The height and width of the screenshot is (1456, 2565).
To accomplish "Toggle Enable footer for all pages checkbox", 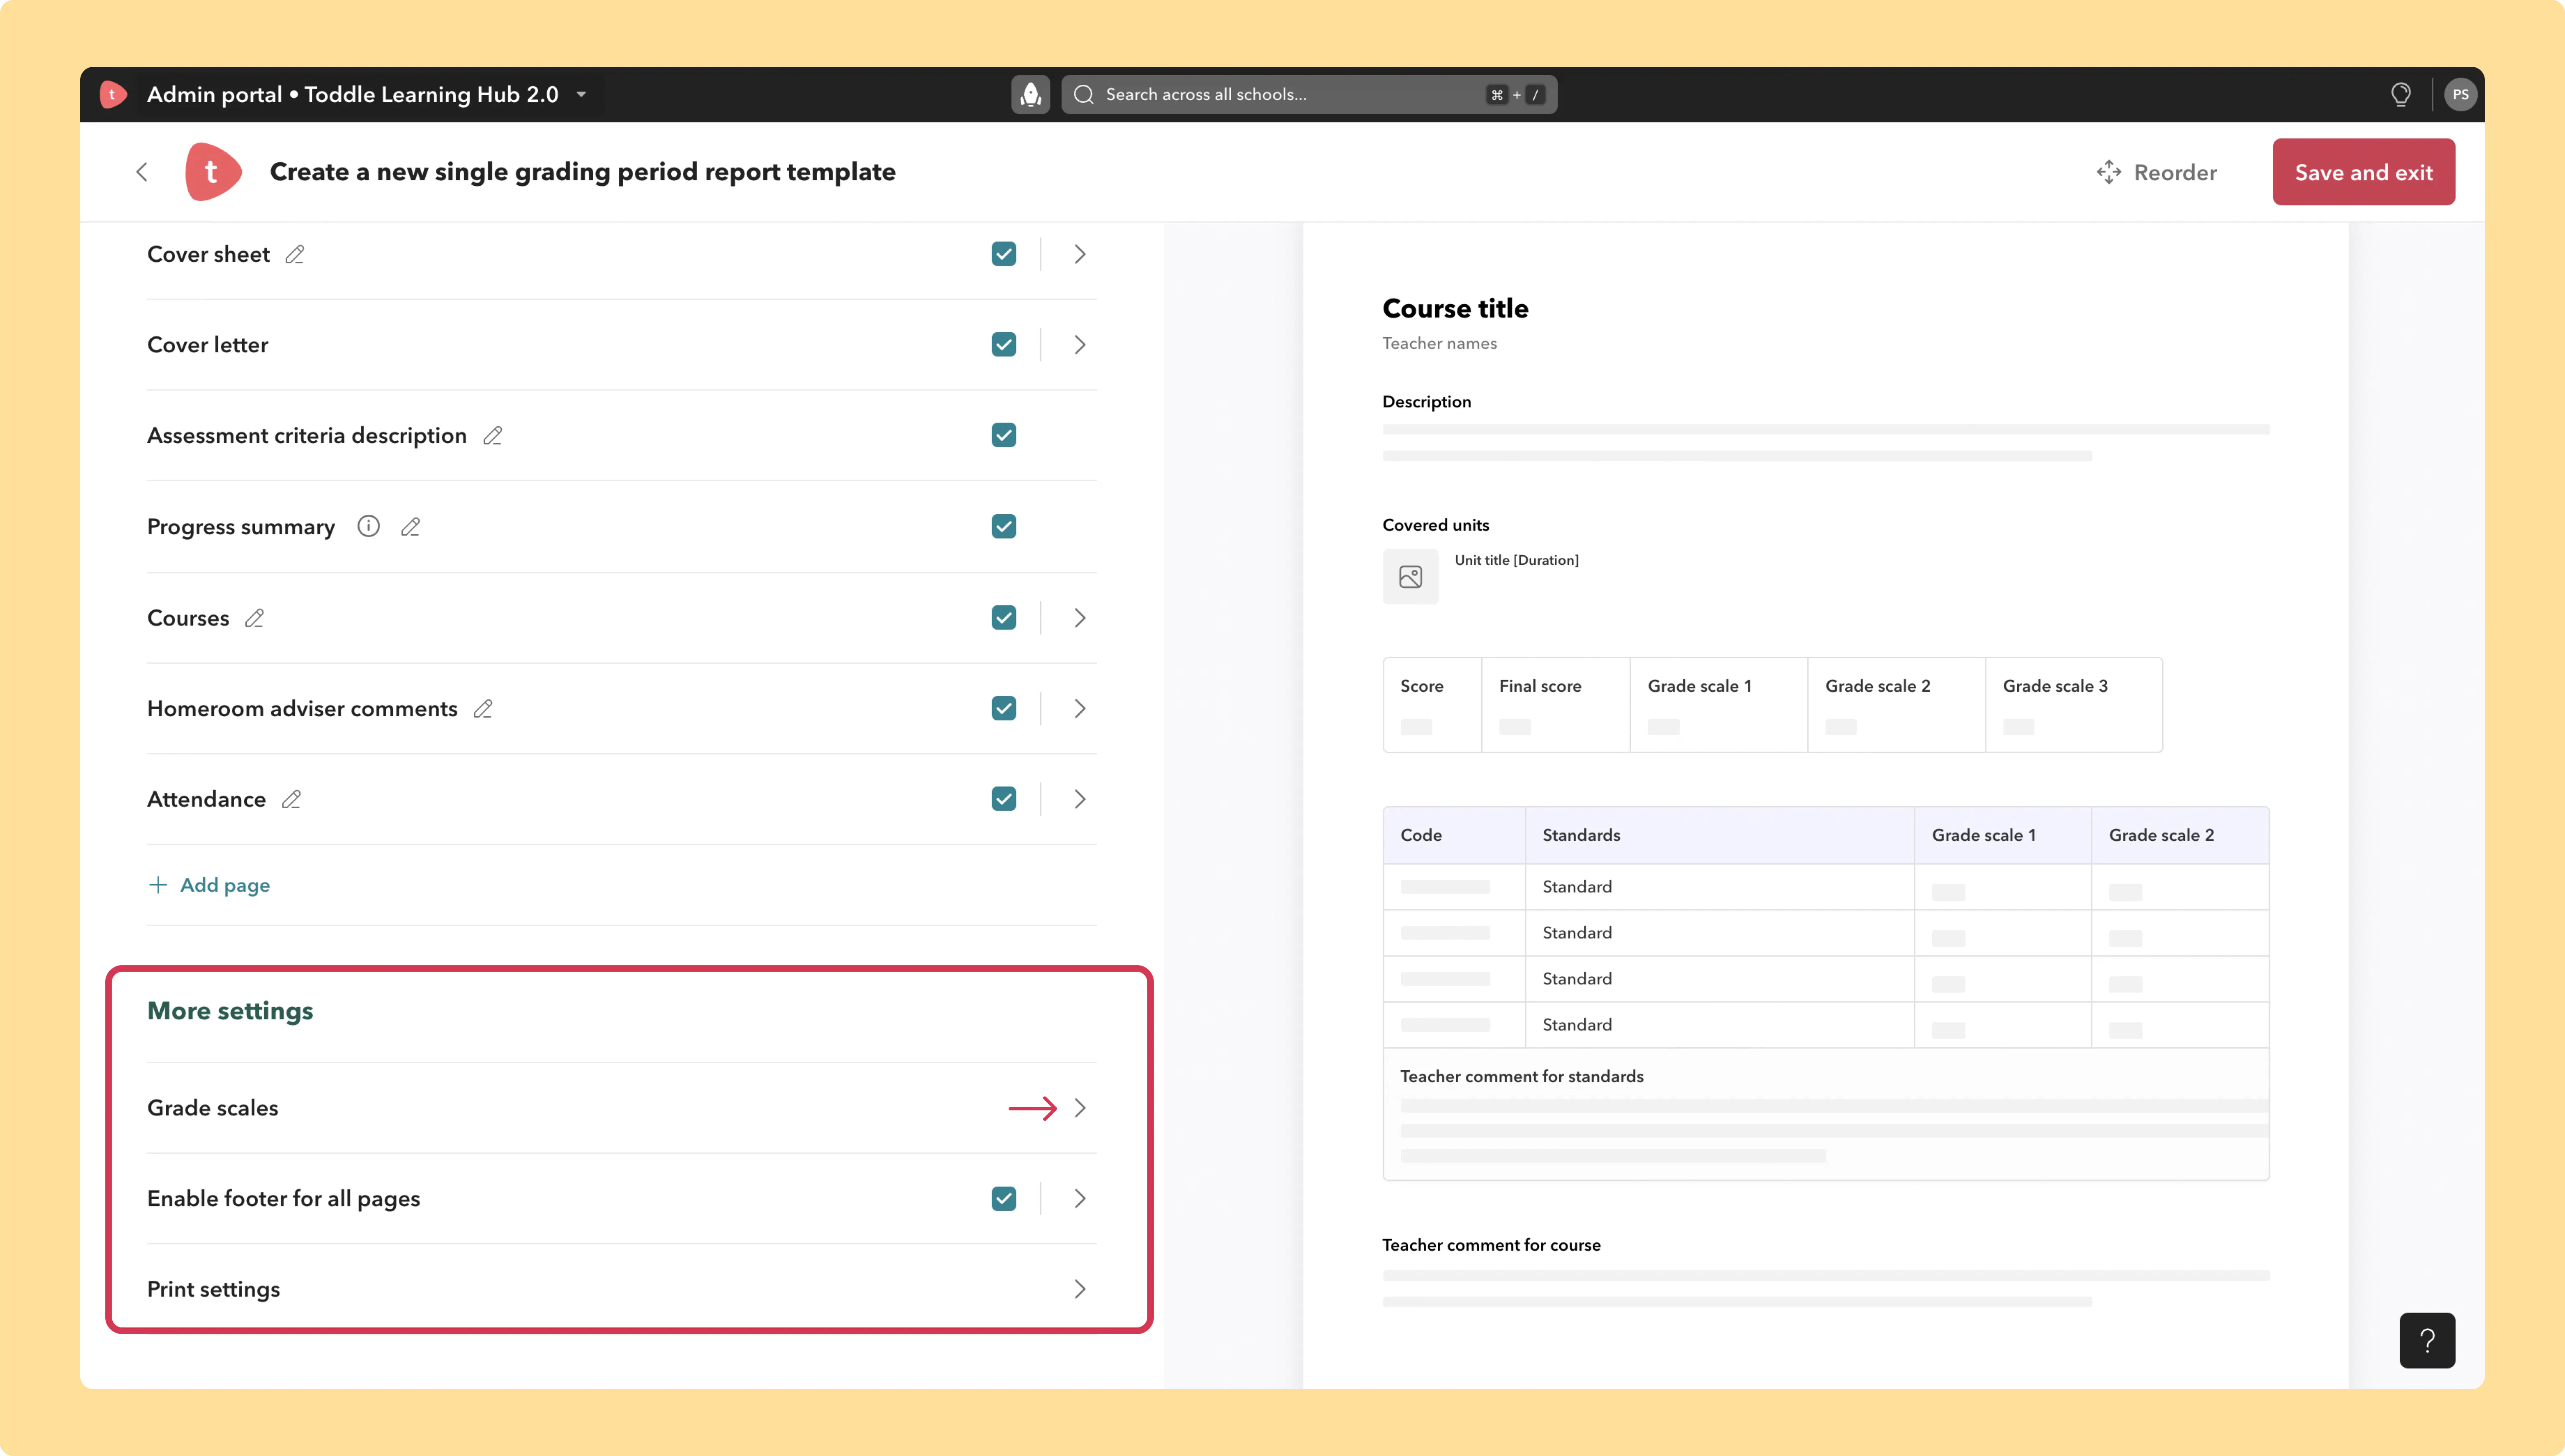I will (x=1004, y=1198).
